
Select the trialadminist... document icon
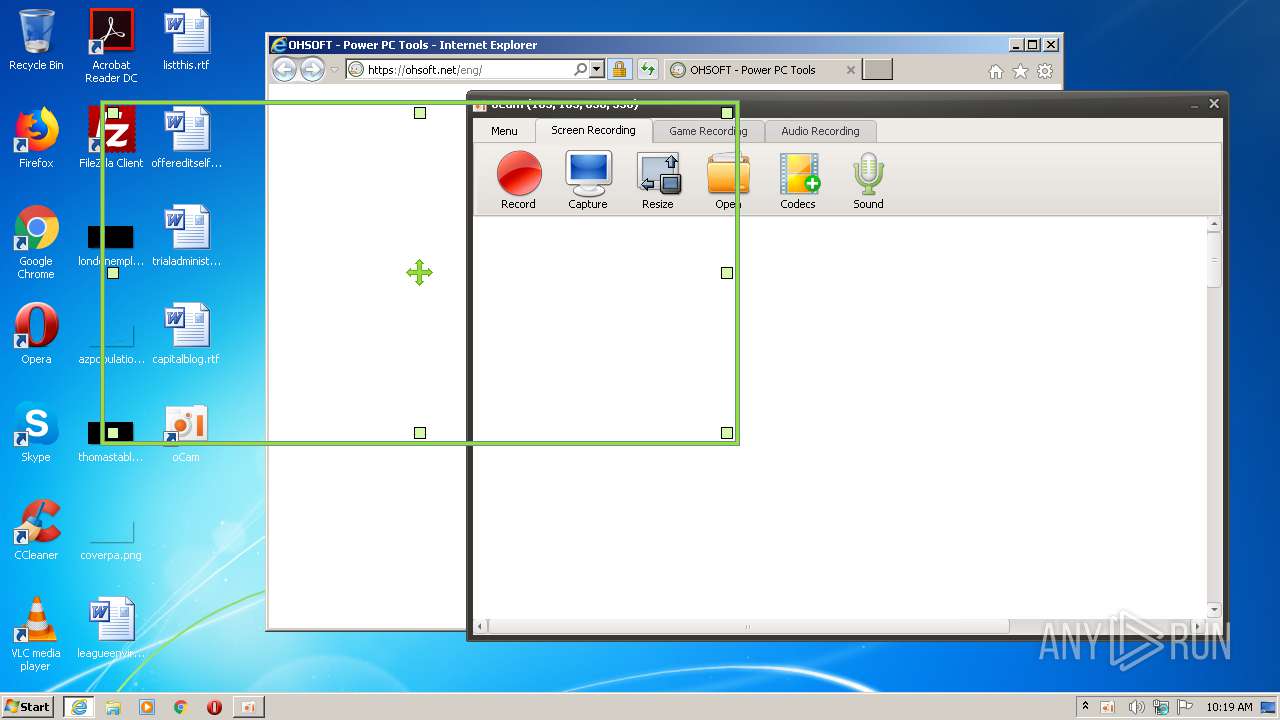tap(186, 236)
